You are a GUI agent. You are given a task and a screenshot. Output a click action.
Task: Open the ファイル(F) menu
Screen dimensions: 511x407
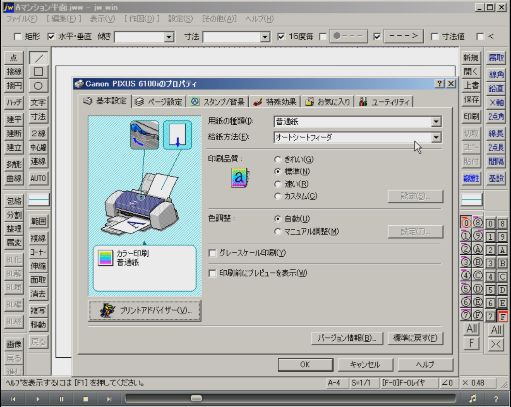(22, 19)
